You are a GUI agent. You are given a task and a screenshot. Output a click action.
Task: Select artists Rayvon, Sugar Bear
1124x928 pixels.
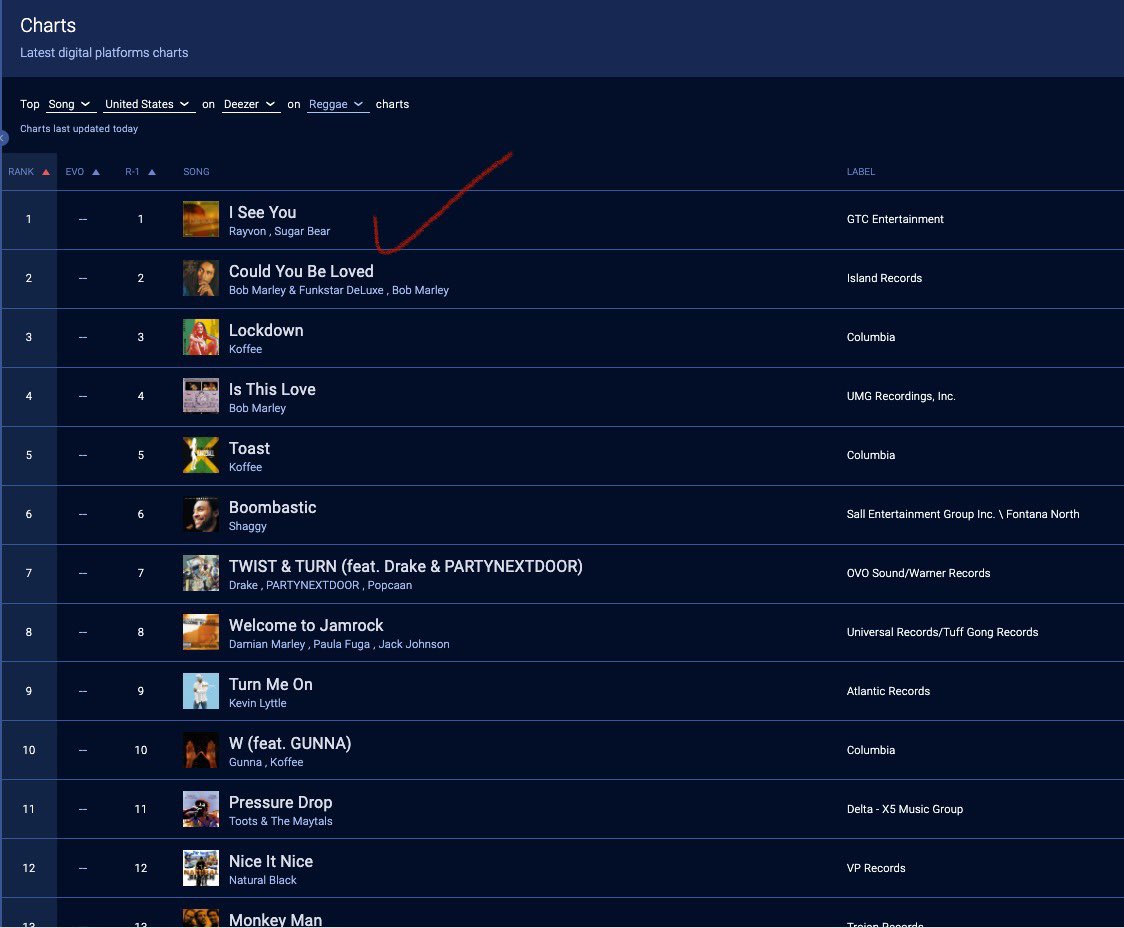[x=280, y=231]
